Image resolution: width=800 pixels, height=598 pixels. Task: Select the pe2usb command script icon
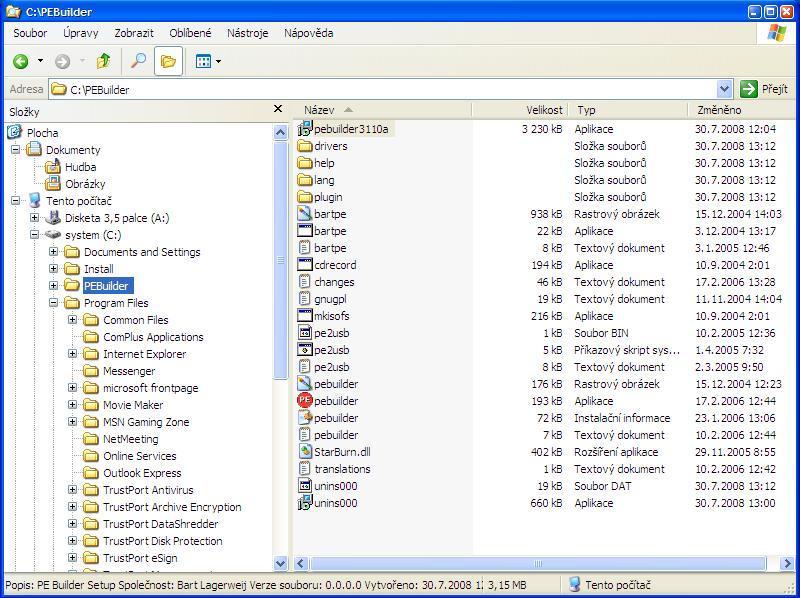[x=305, y=350]
